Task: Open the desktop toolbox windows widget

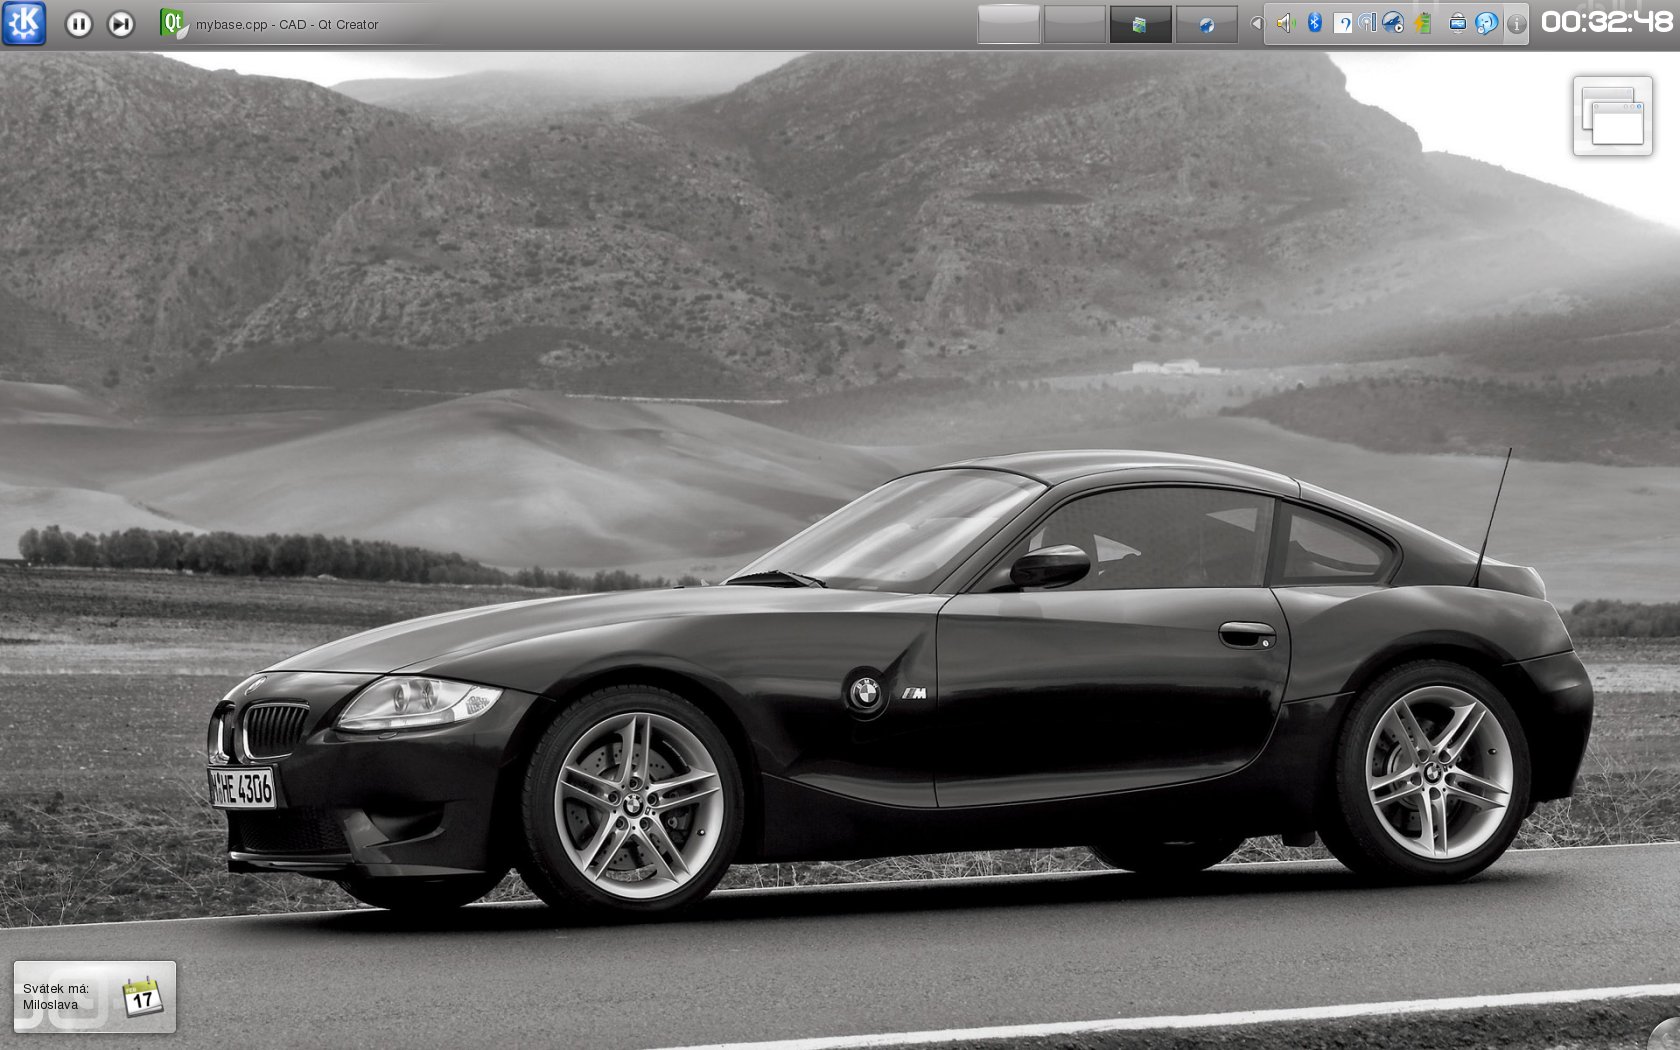Action: (x=1612, y=116)
